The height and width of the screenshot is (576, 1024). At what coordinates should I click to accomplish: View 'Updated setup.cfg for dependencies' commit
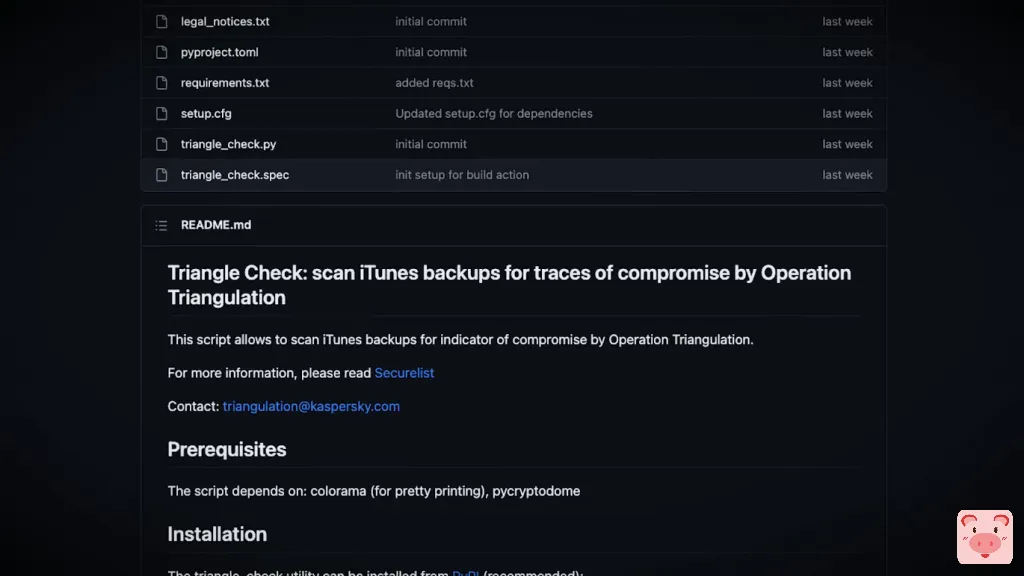[494, 114]
